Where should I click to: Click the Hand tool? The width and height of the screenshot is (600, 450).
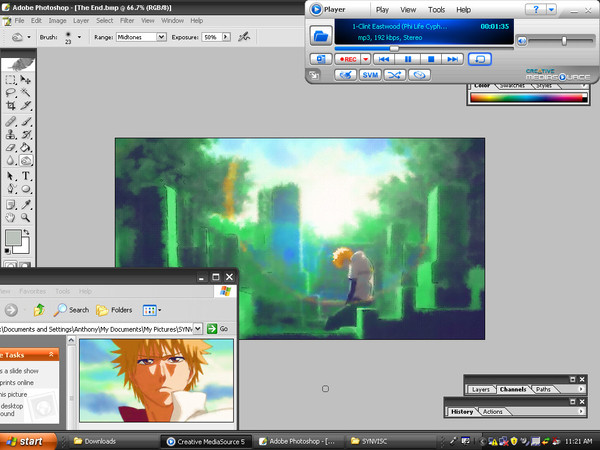10,217
